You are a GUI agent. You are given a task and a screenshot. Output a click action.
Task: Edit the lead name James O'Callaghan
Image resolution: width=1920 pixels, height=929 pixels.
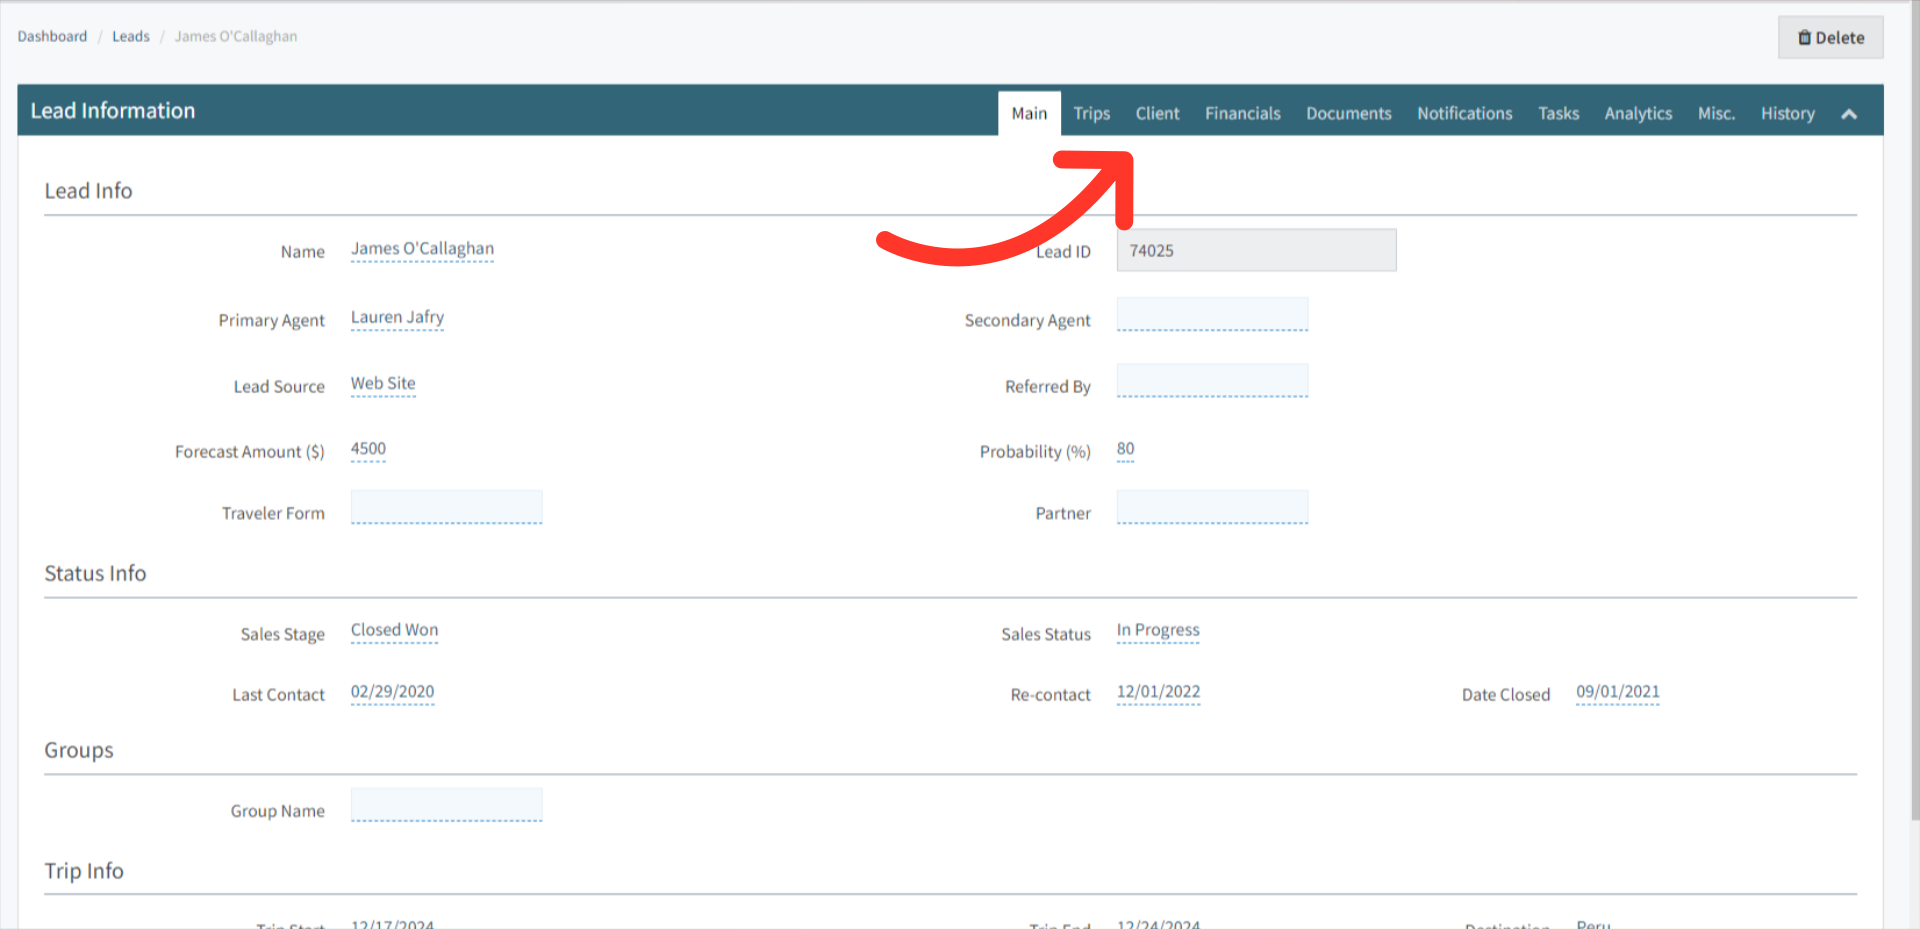421,249
